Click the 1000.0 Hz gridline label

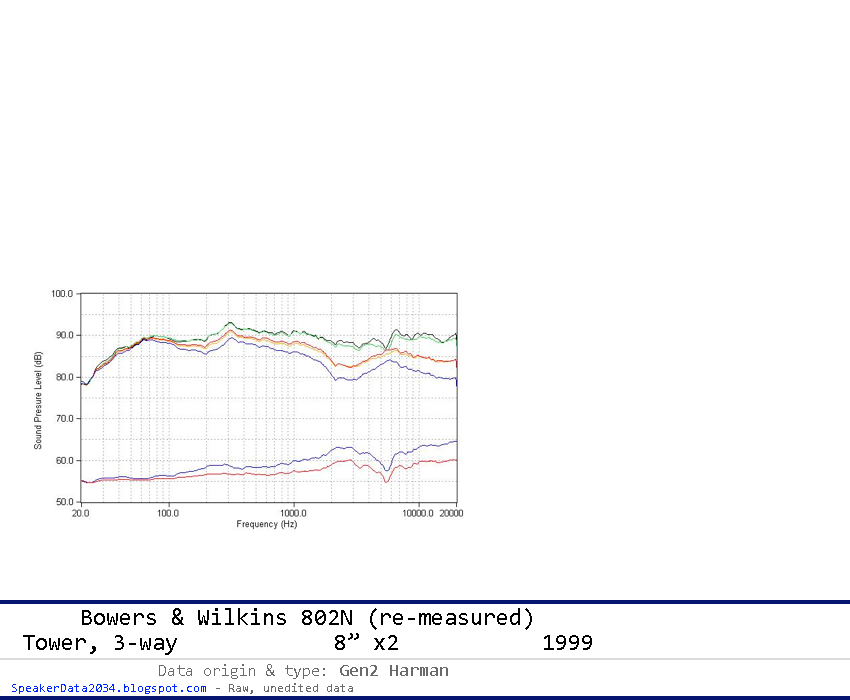294,511
